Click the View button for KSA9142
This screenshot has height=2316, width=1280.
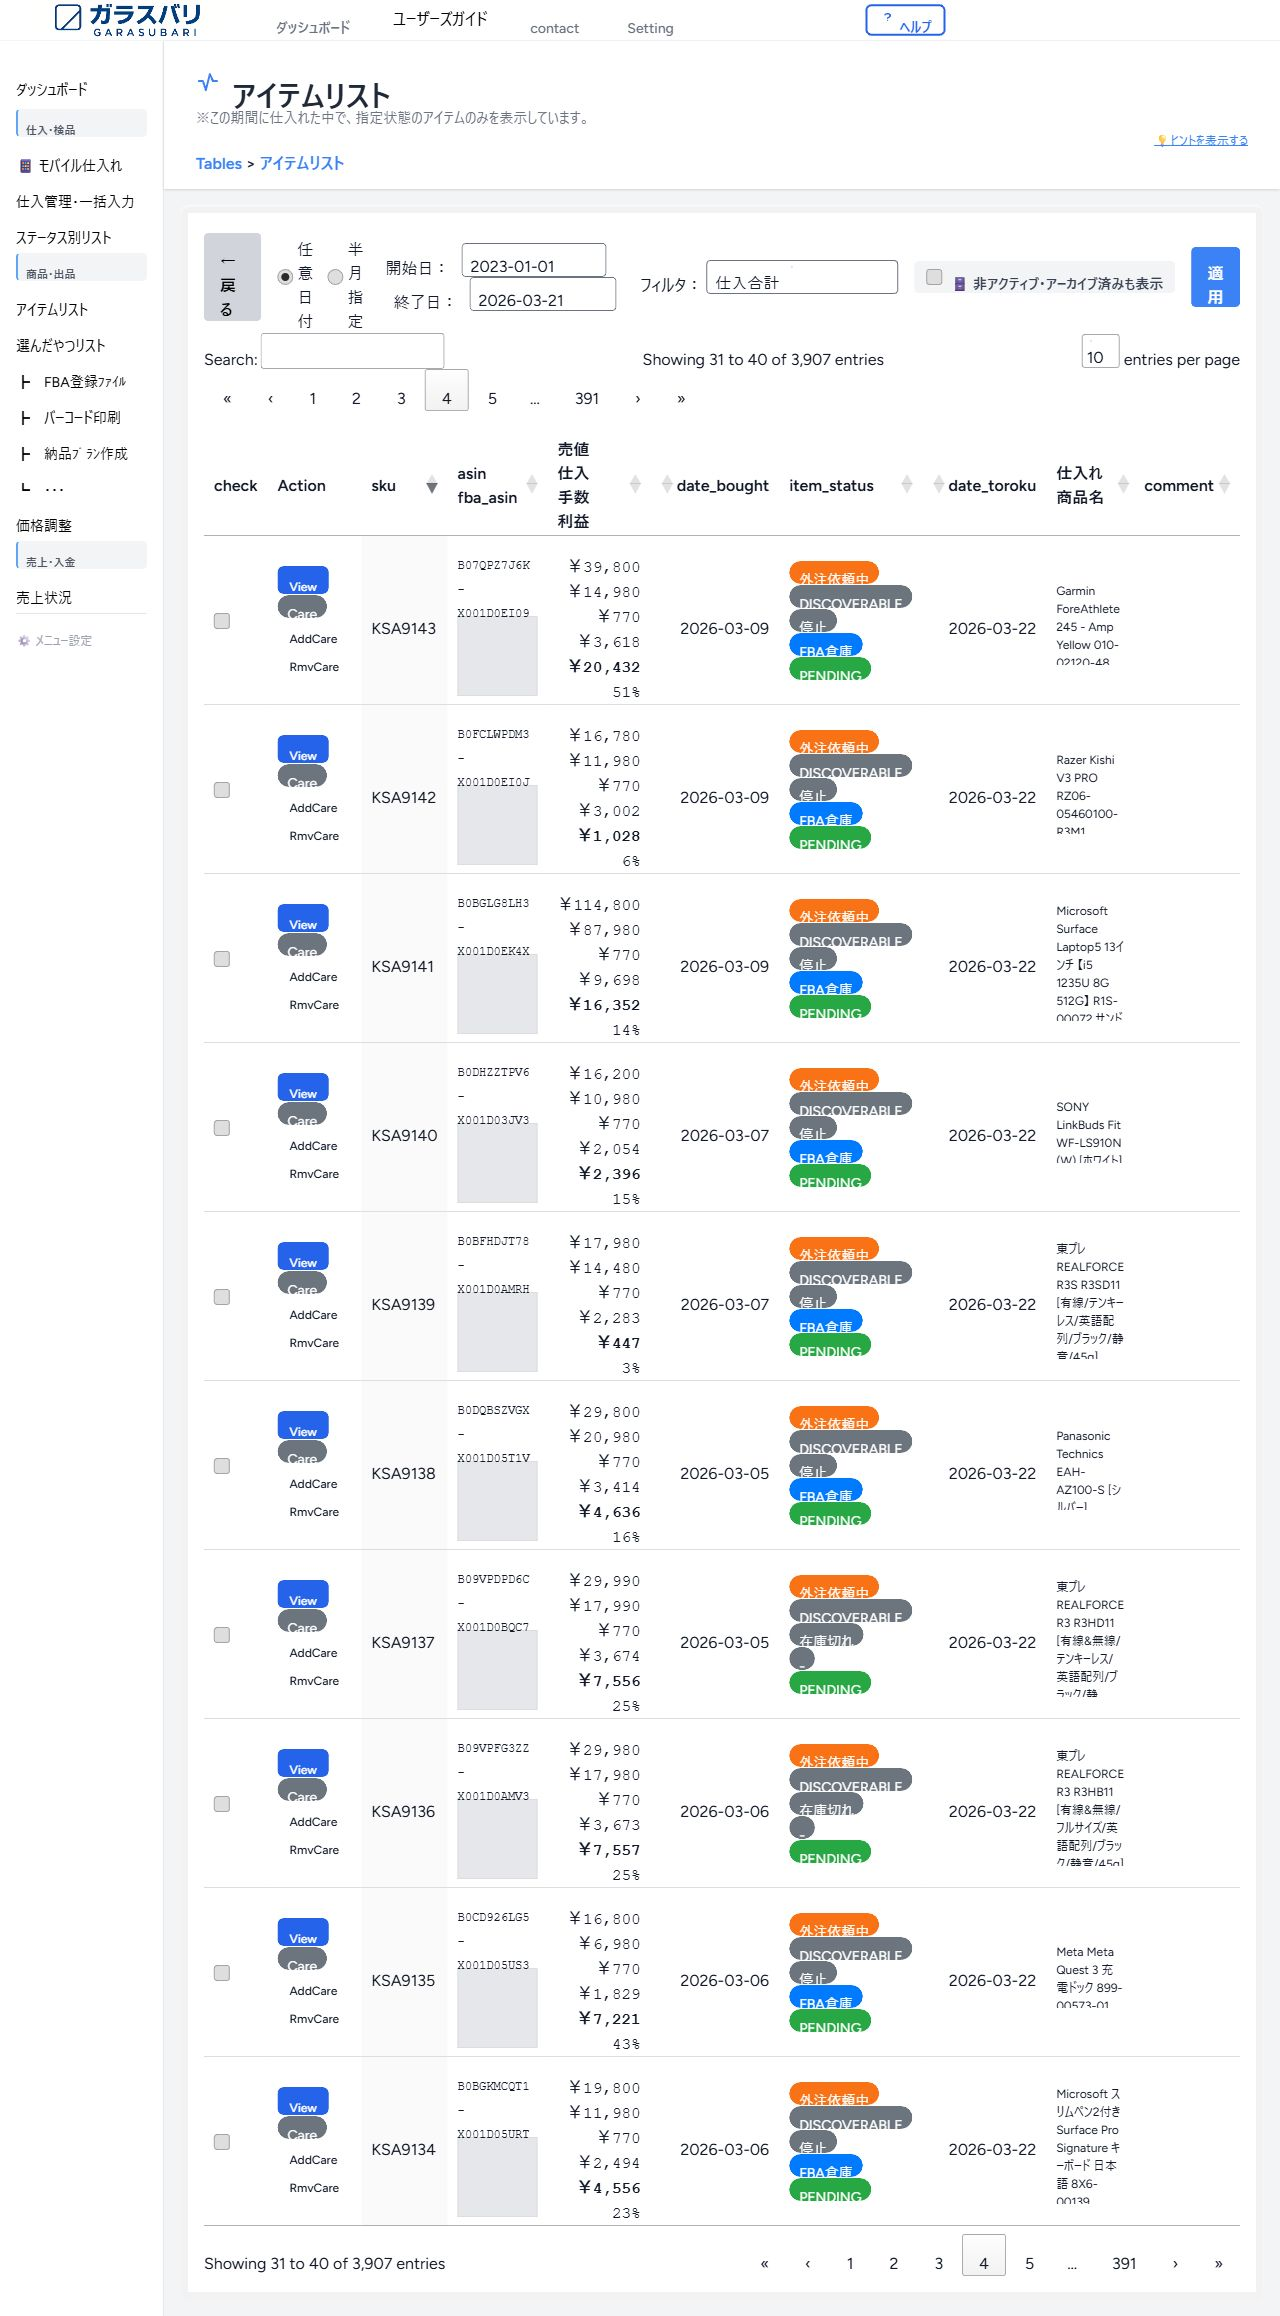(303, 750)
